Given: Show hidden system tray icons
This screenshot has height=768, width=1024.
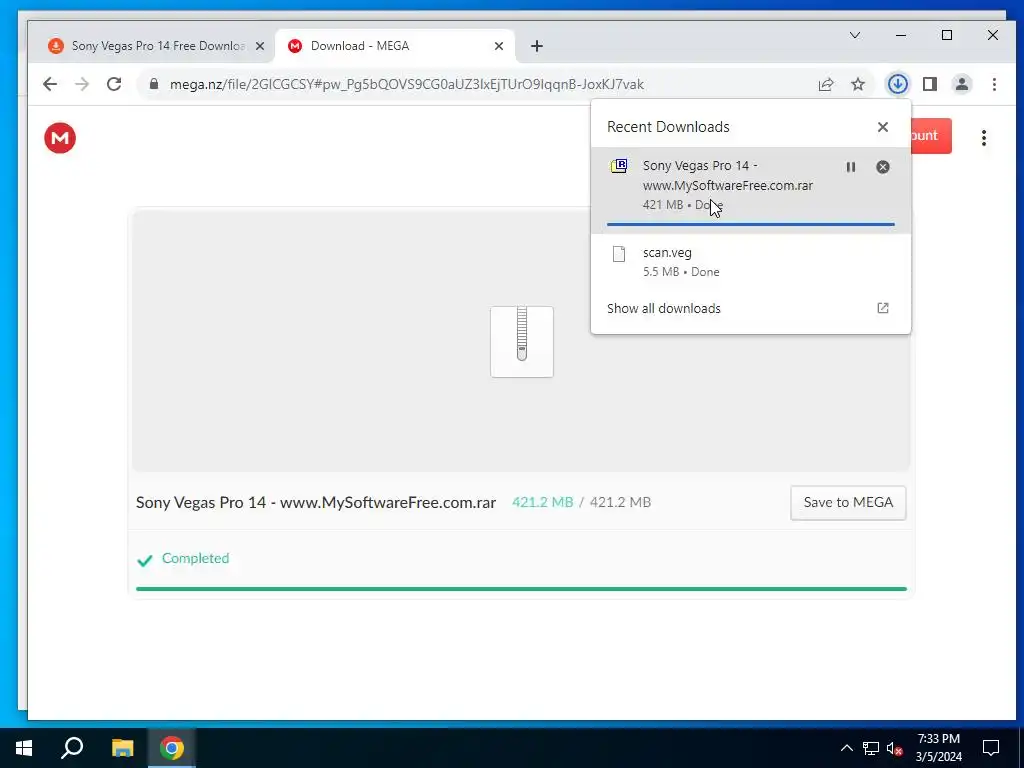Looking at the screenshot, I should [846, 748].
